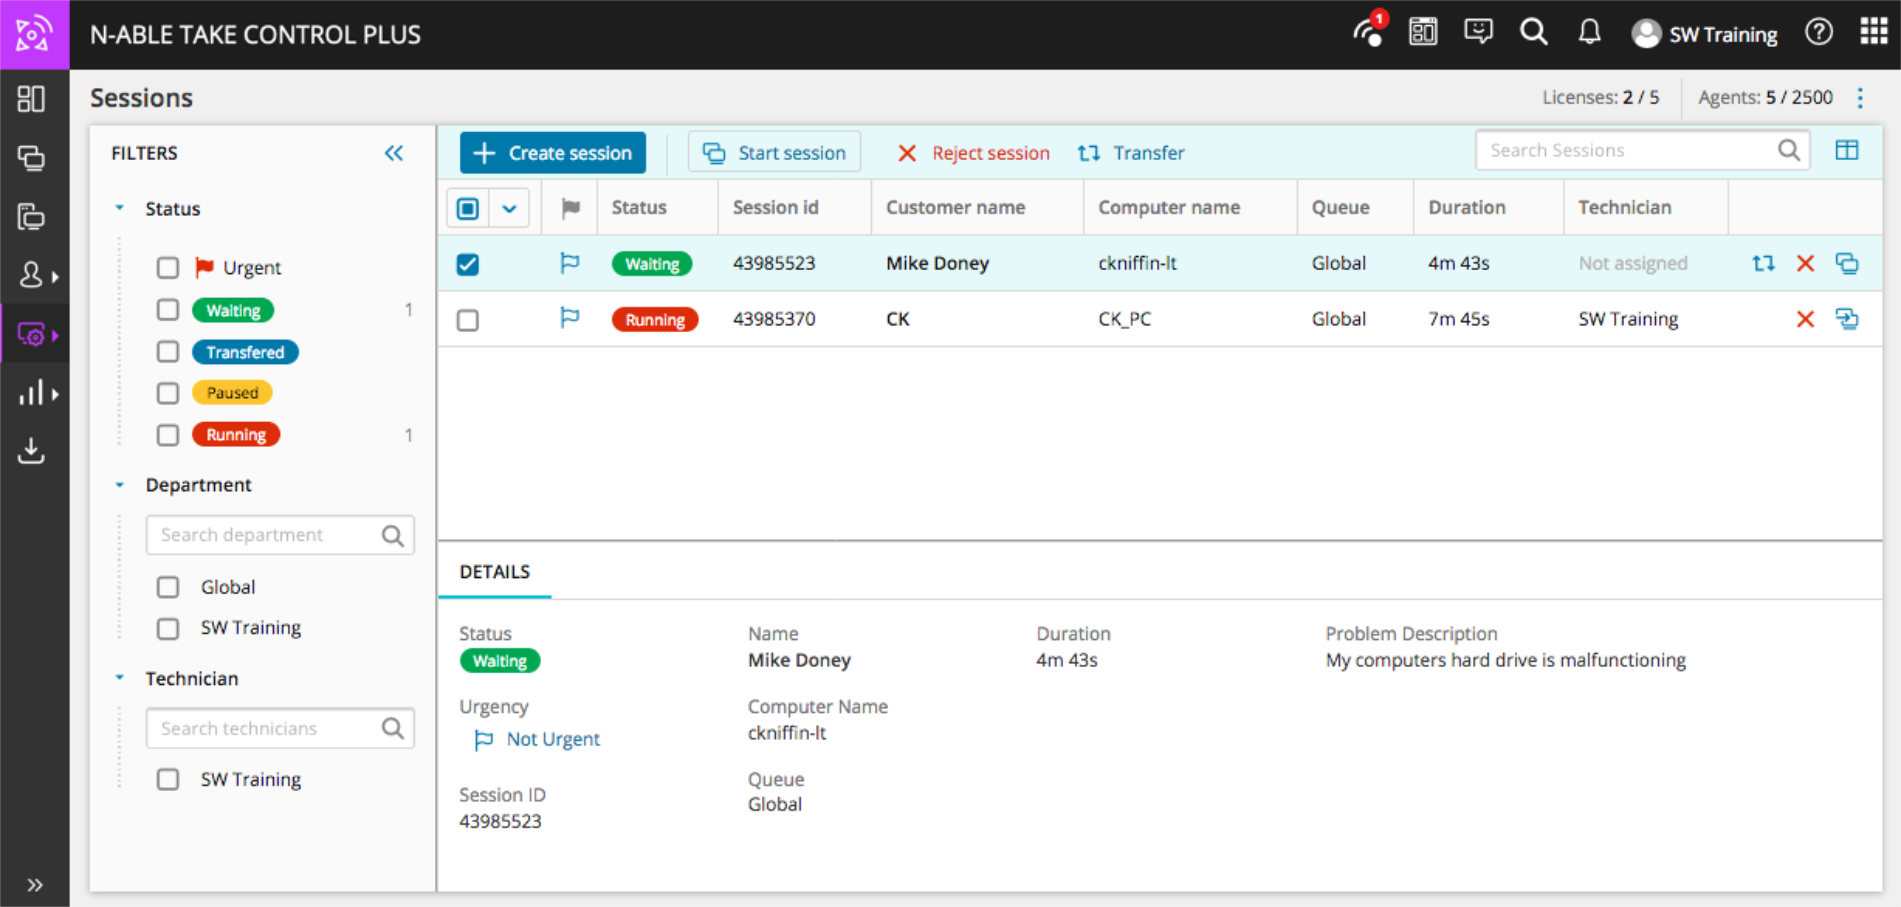1901x907 pixels.
Task: Click the Reject session button
Action: pyautogui.click(x=973, y=153)
